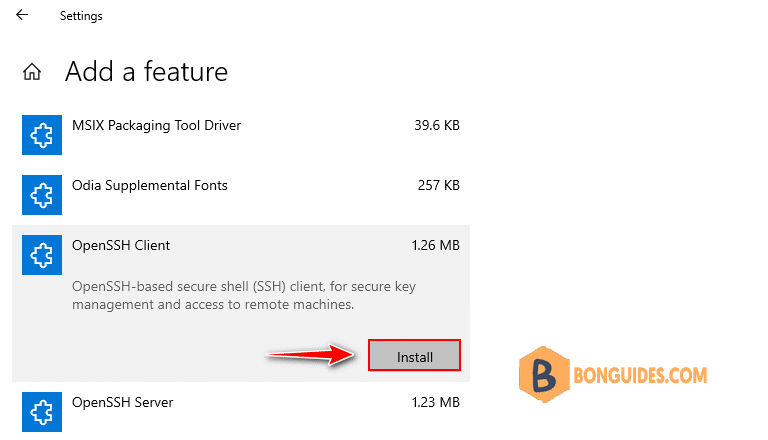Click the OpenSSH Client description text
Image resolution: width=768 pixels, height=440 pixels.
tap(244, 295)
